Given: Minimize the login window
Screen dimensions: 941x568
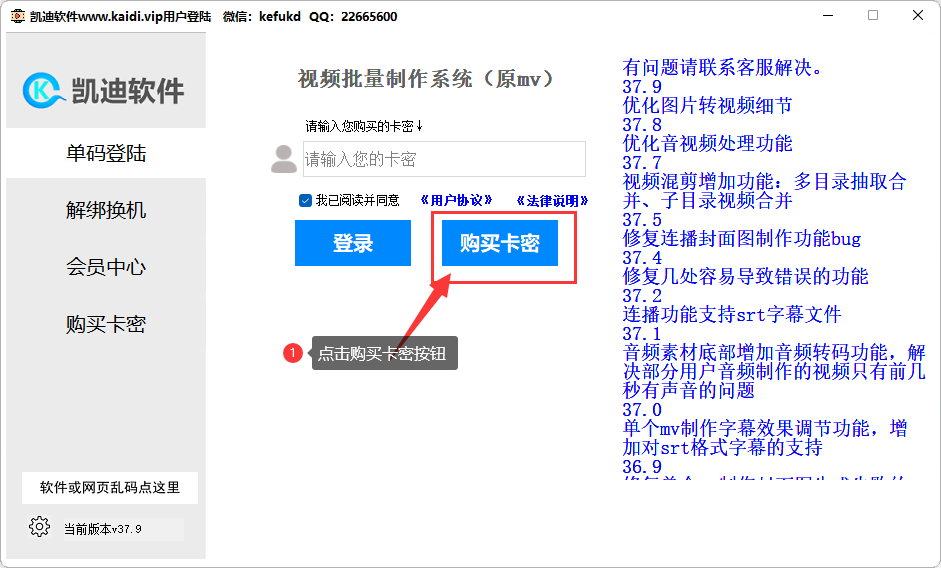Looking at the screenshot, I should coord(828,16).
